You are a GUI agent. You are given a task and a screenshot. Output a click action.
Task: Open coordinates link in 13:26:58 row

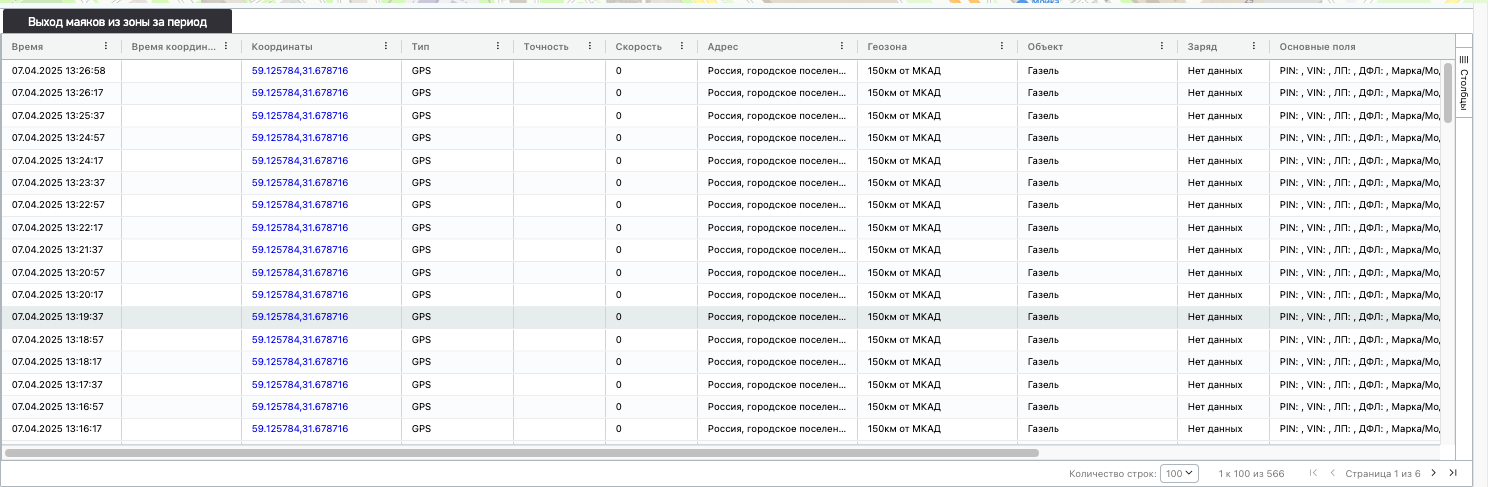300,70
